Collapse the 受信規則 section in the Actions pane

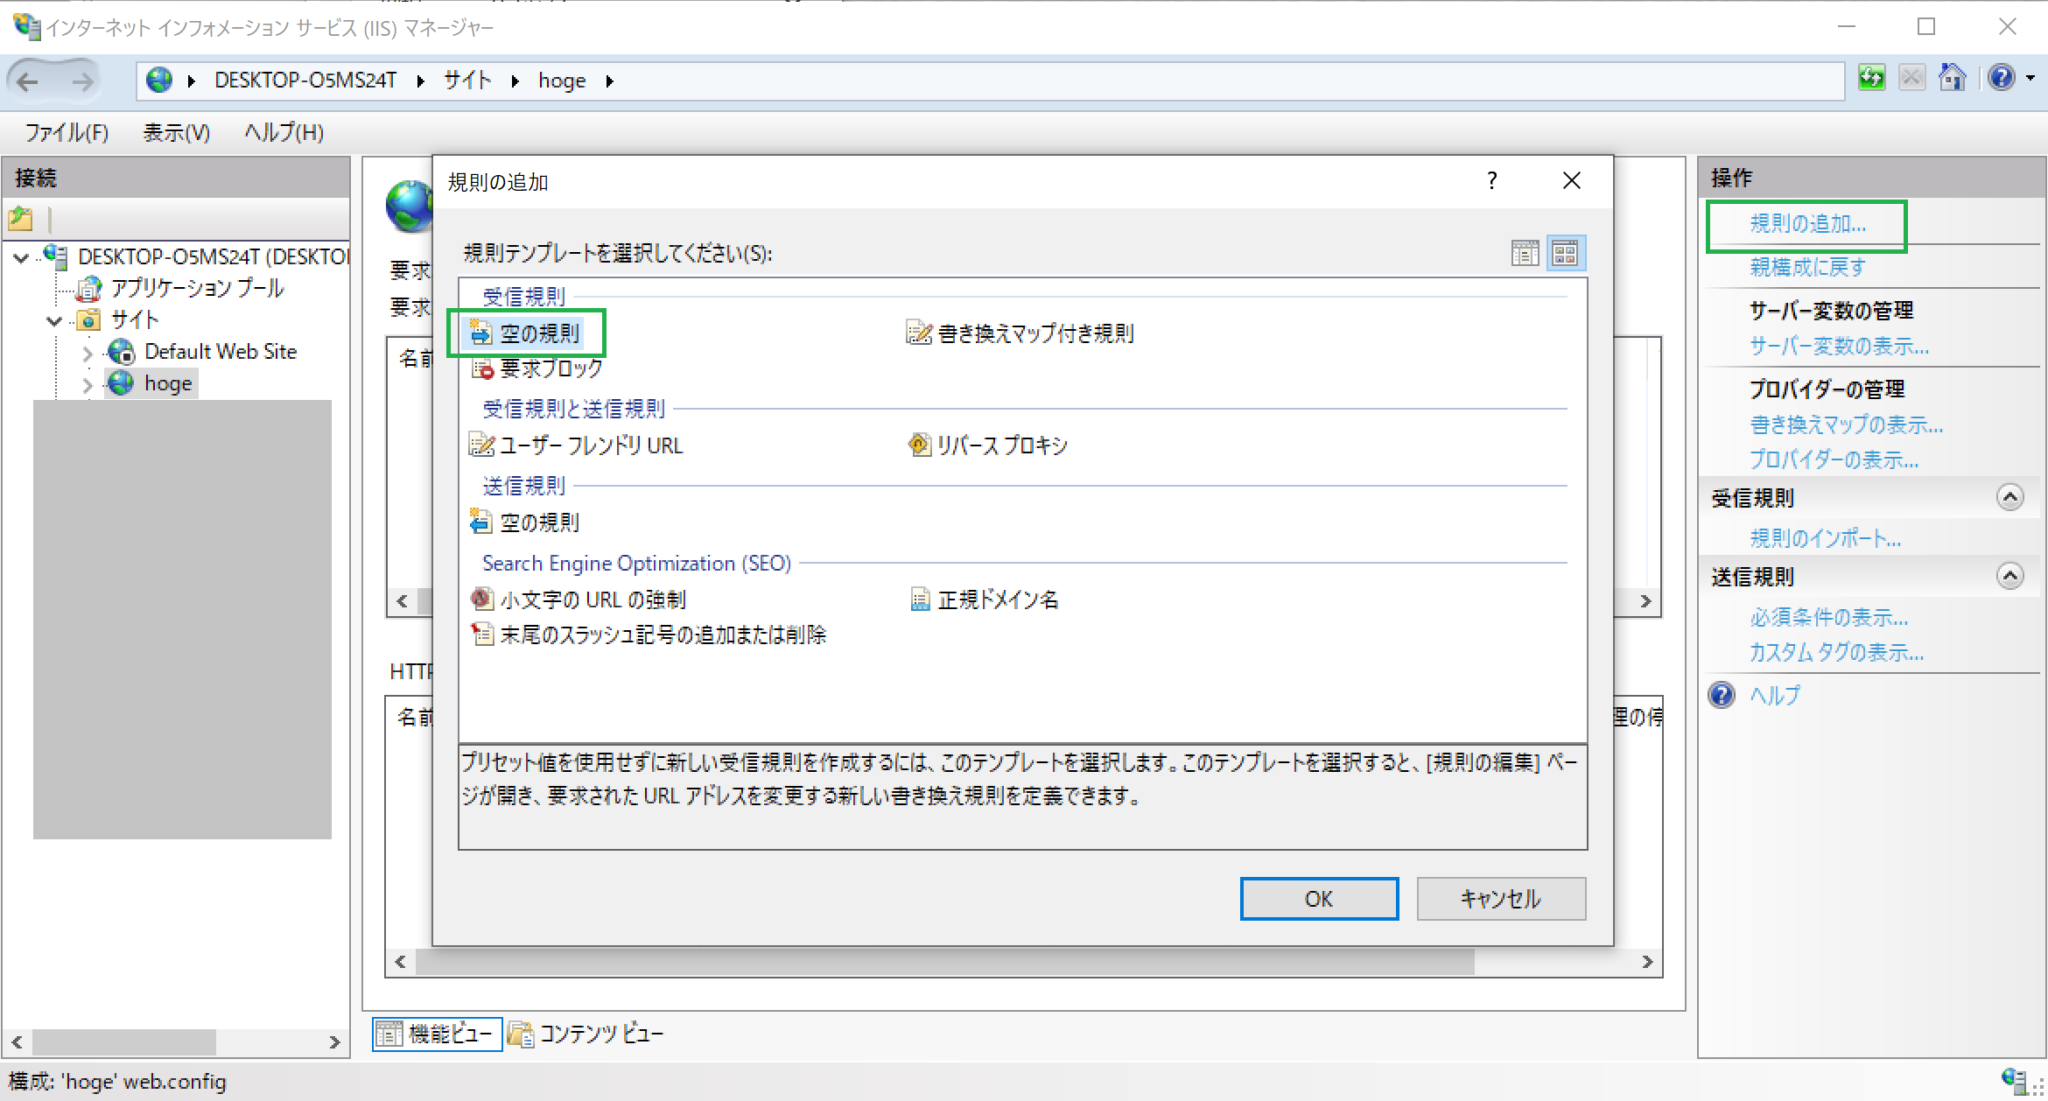(2012, 497)
